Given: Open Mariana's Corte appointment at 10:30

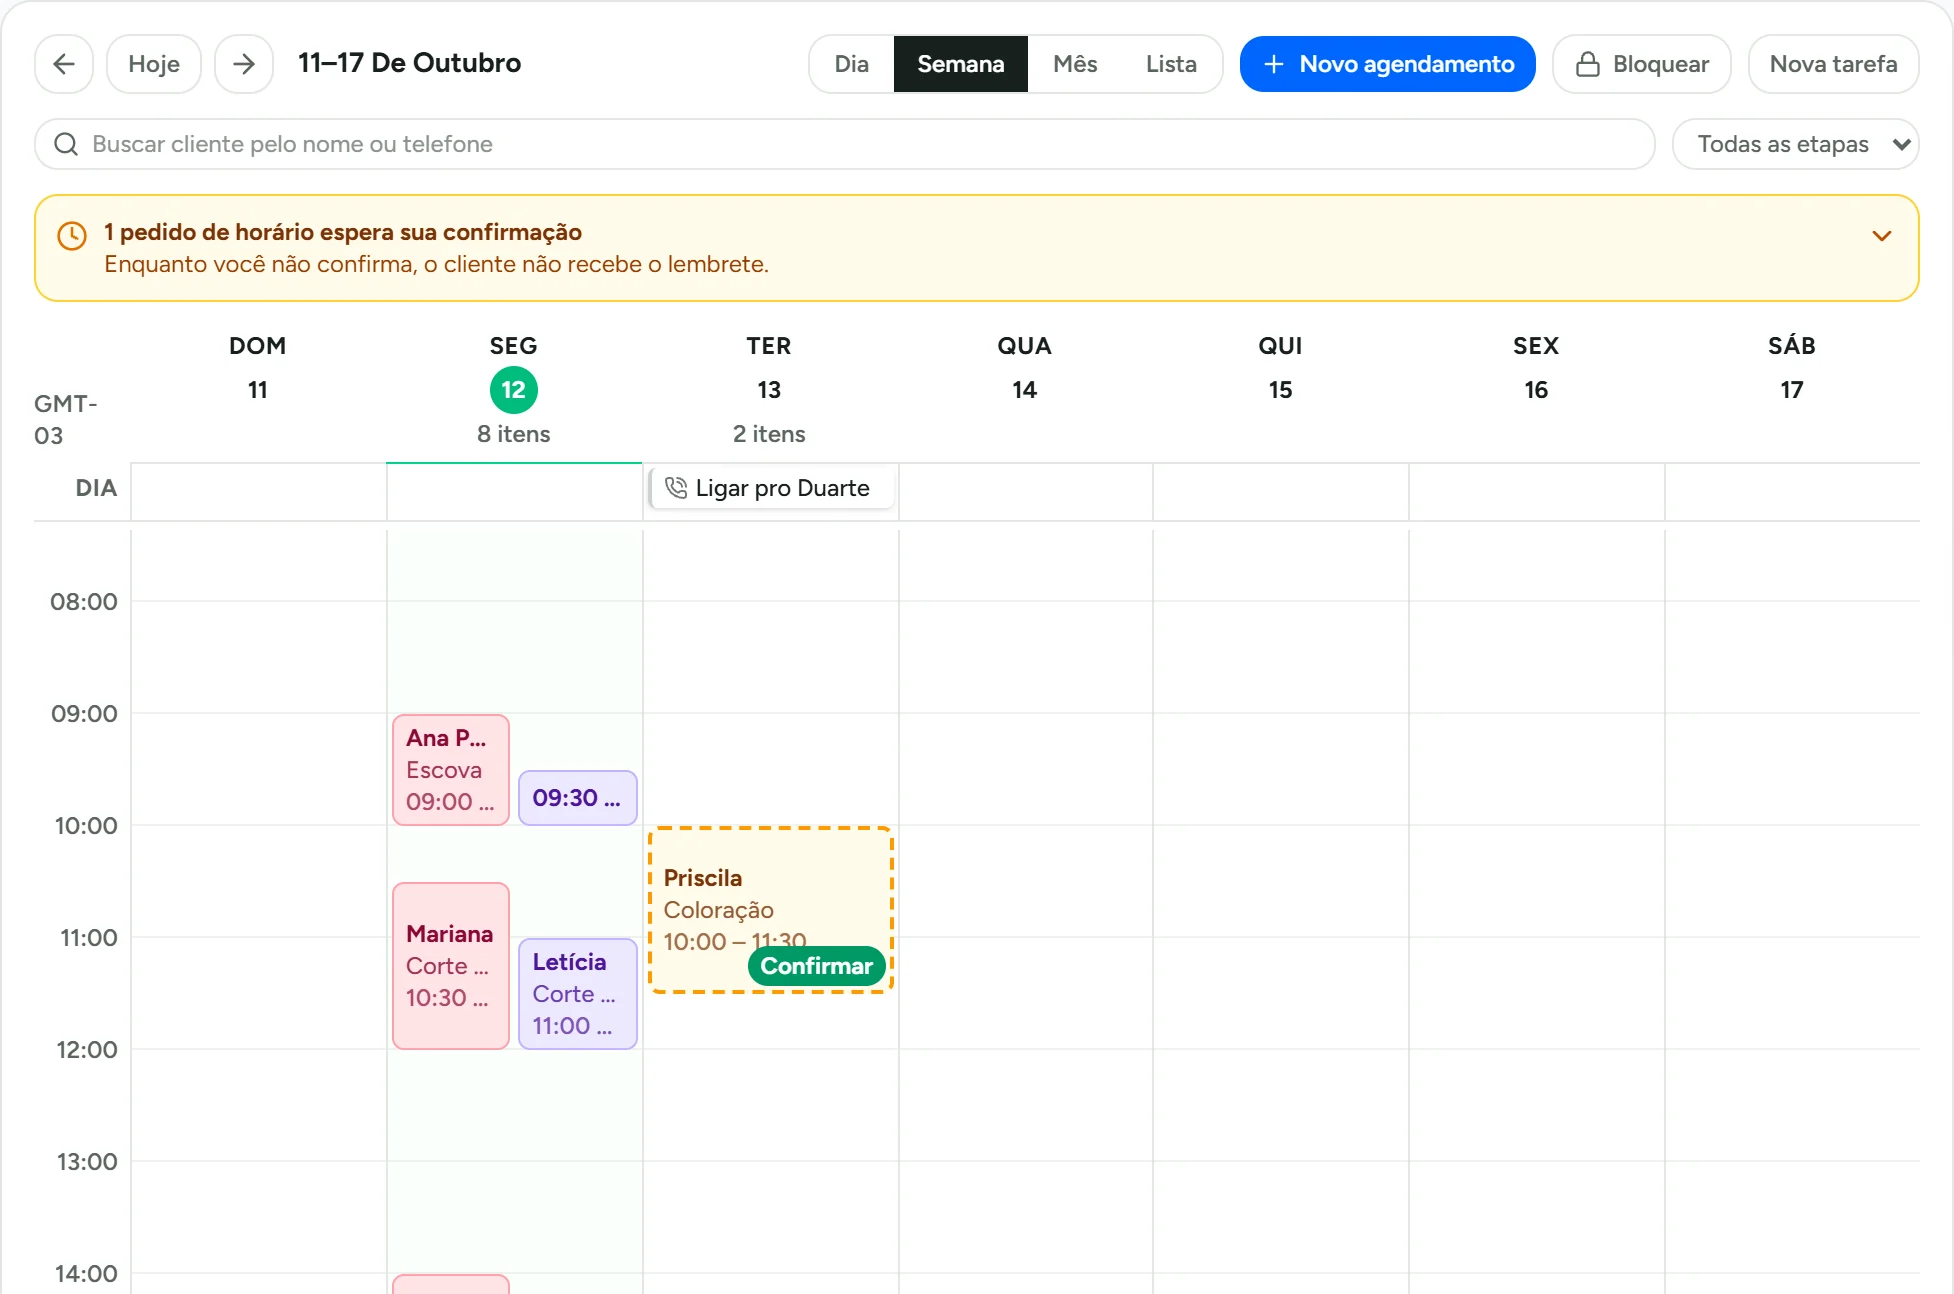Looking at the screenshot, I should coord(451,966).
